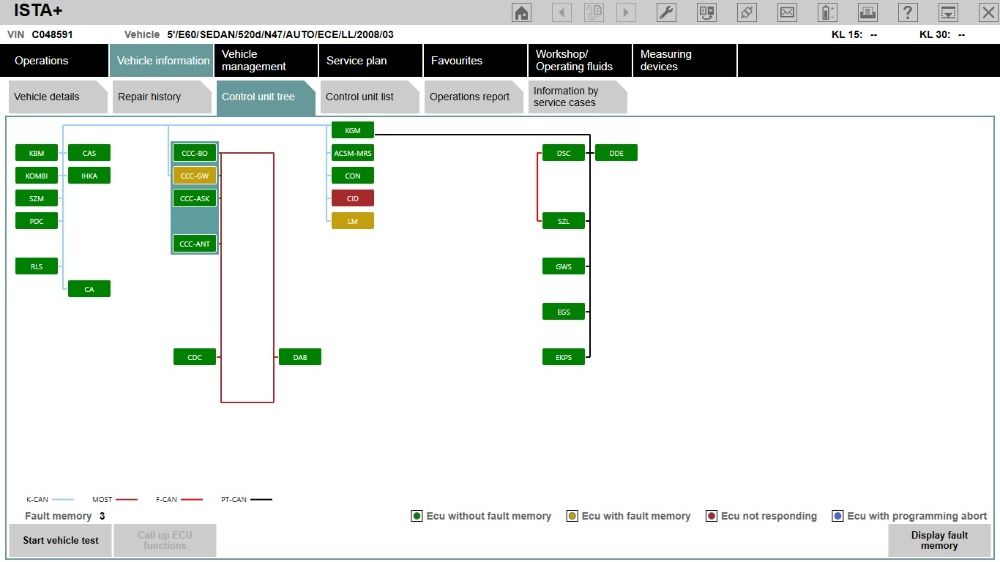This screenshot has width=1000, height=562.
Task: Click green 'Ecu without fault memory' legend swatch
Action: point(416,516)
